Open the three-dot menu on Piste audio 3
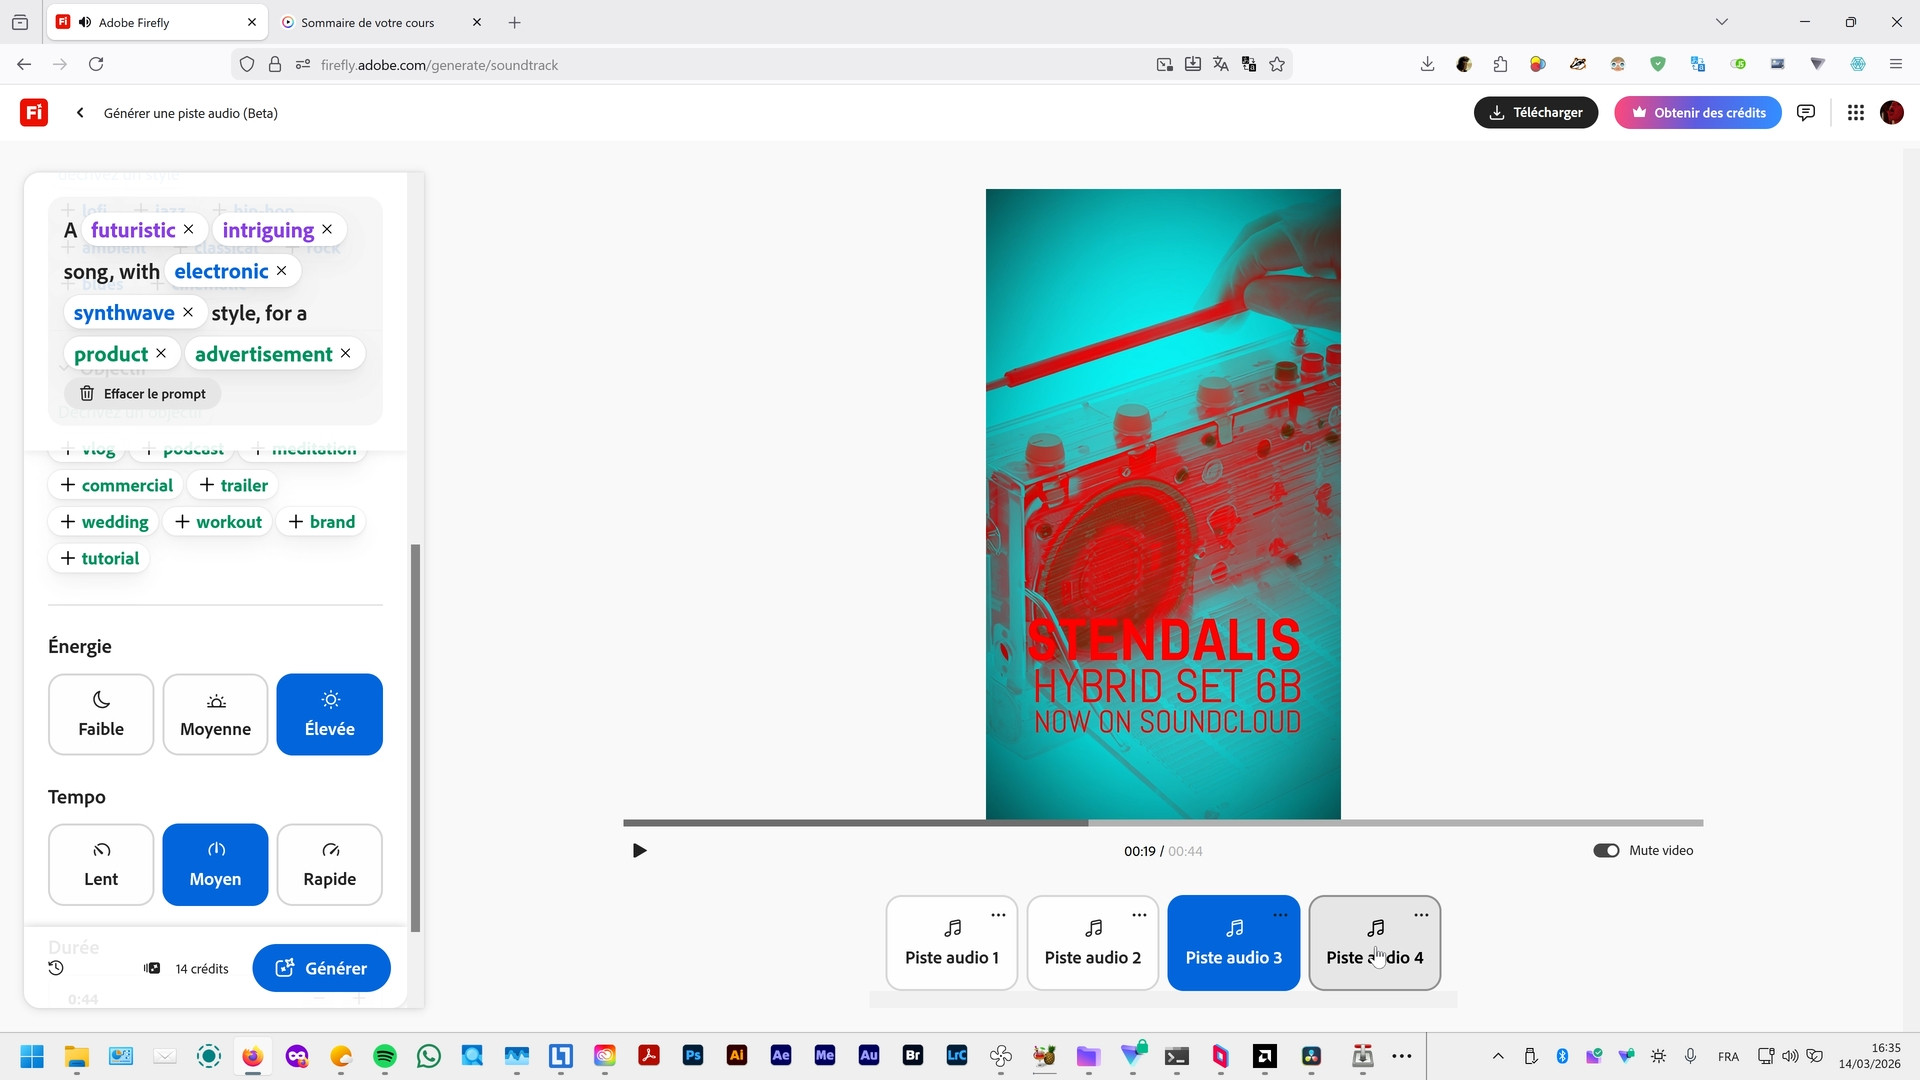This screenshot has height=1080, width=1920. click(1280, 915)
